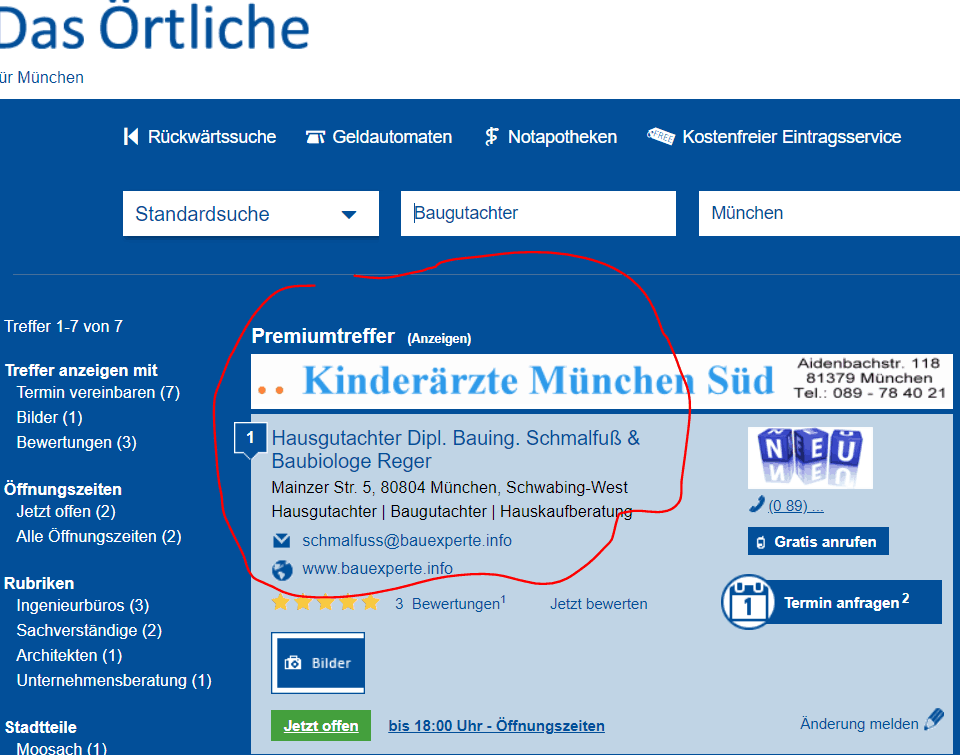This screenshot has width=960, height=755.
Task: Click the pencil icon next to Änderung melden
Action: click(934, 719)
